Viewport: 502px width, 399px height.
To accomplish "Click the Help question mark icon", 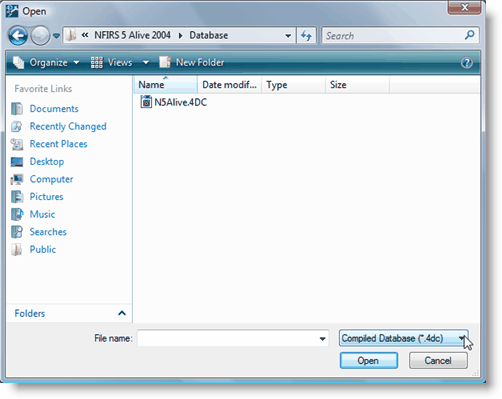I will tap(467, 62).
